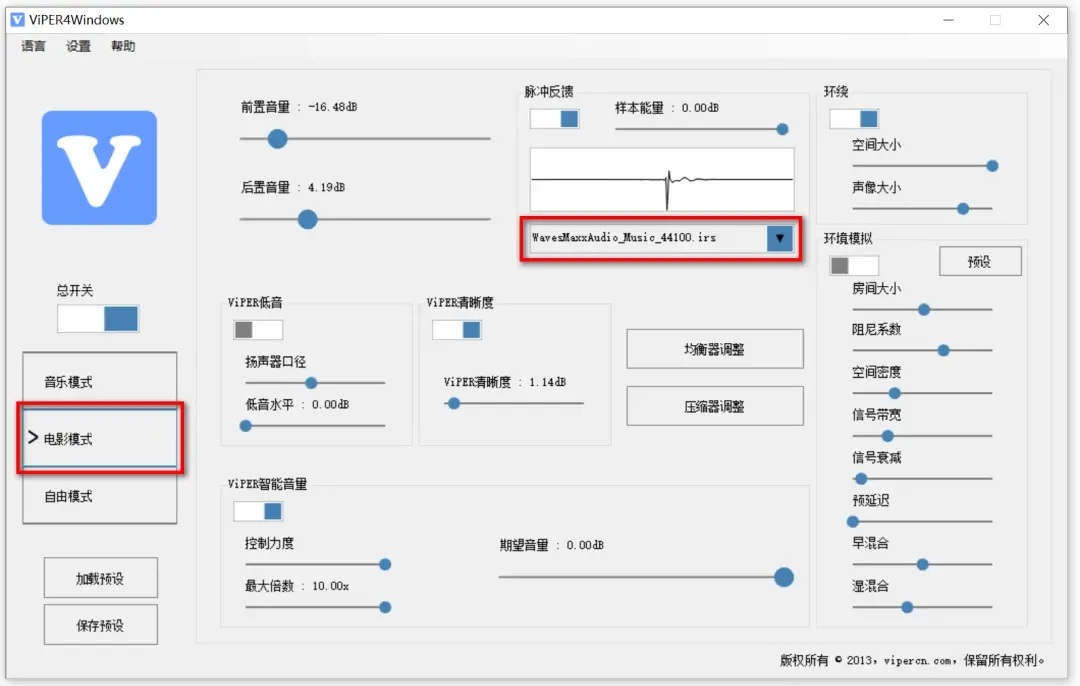Toggle the ViPER清晰度 switch
1080x686 pixels.
pos(457,330)
